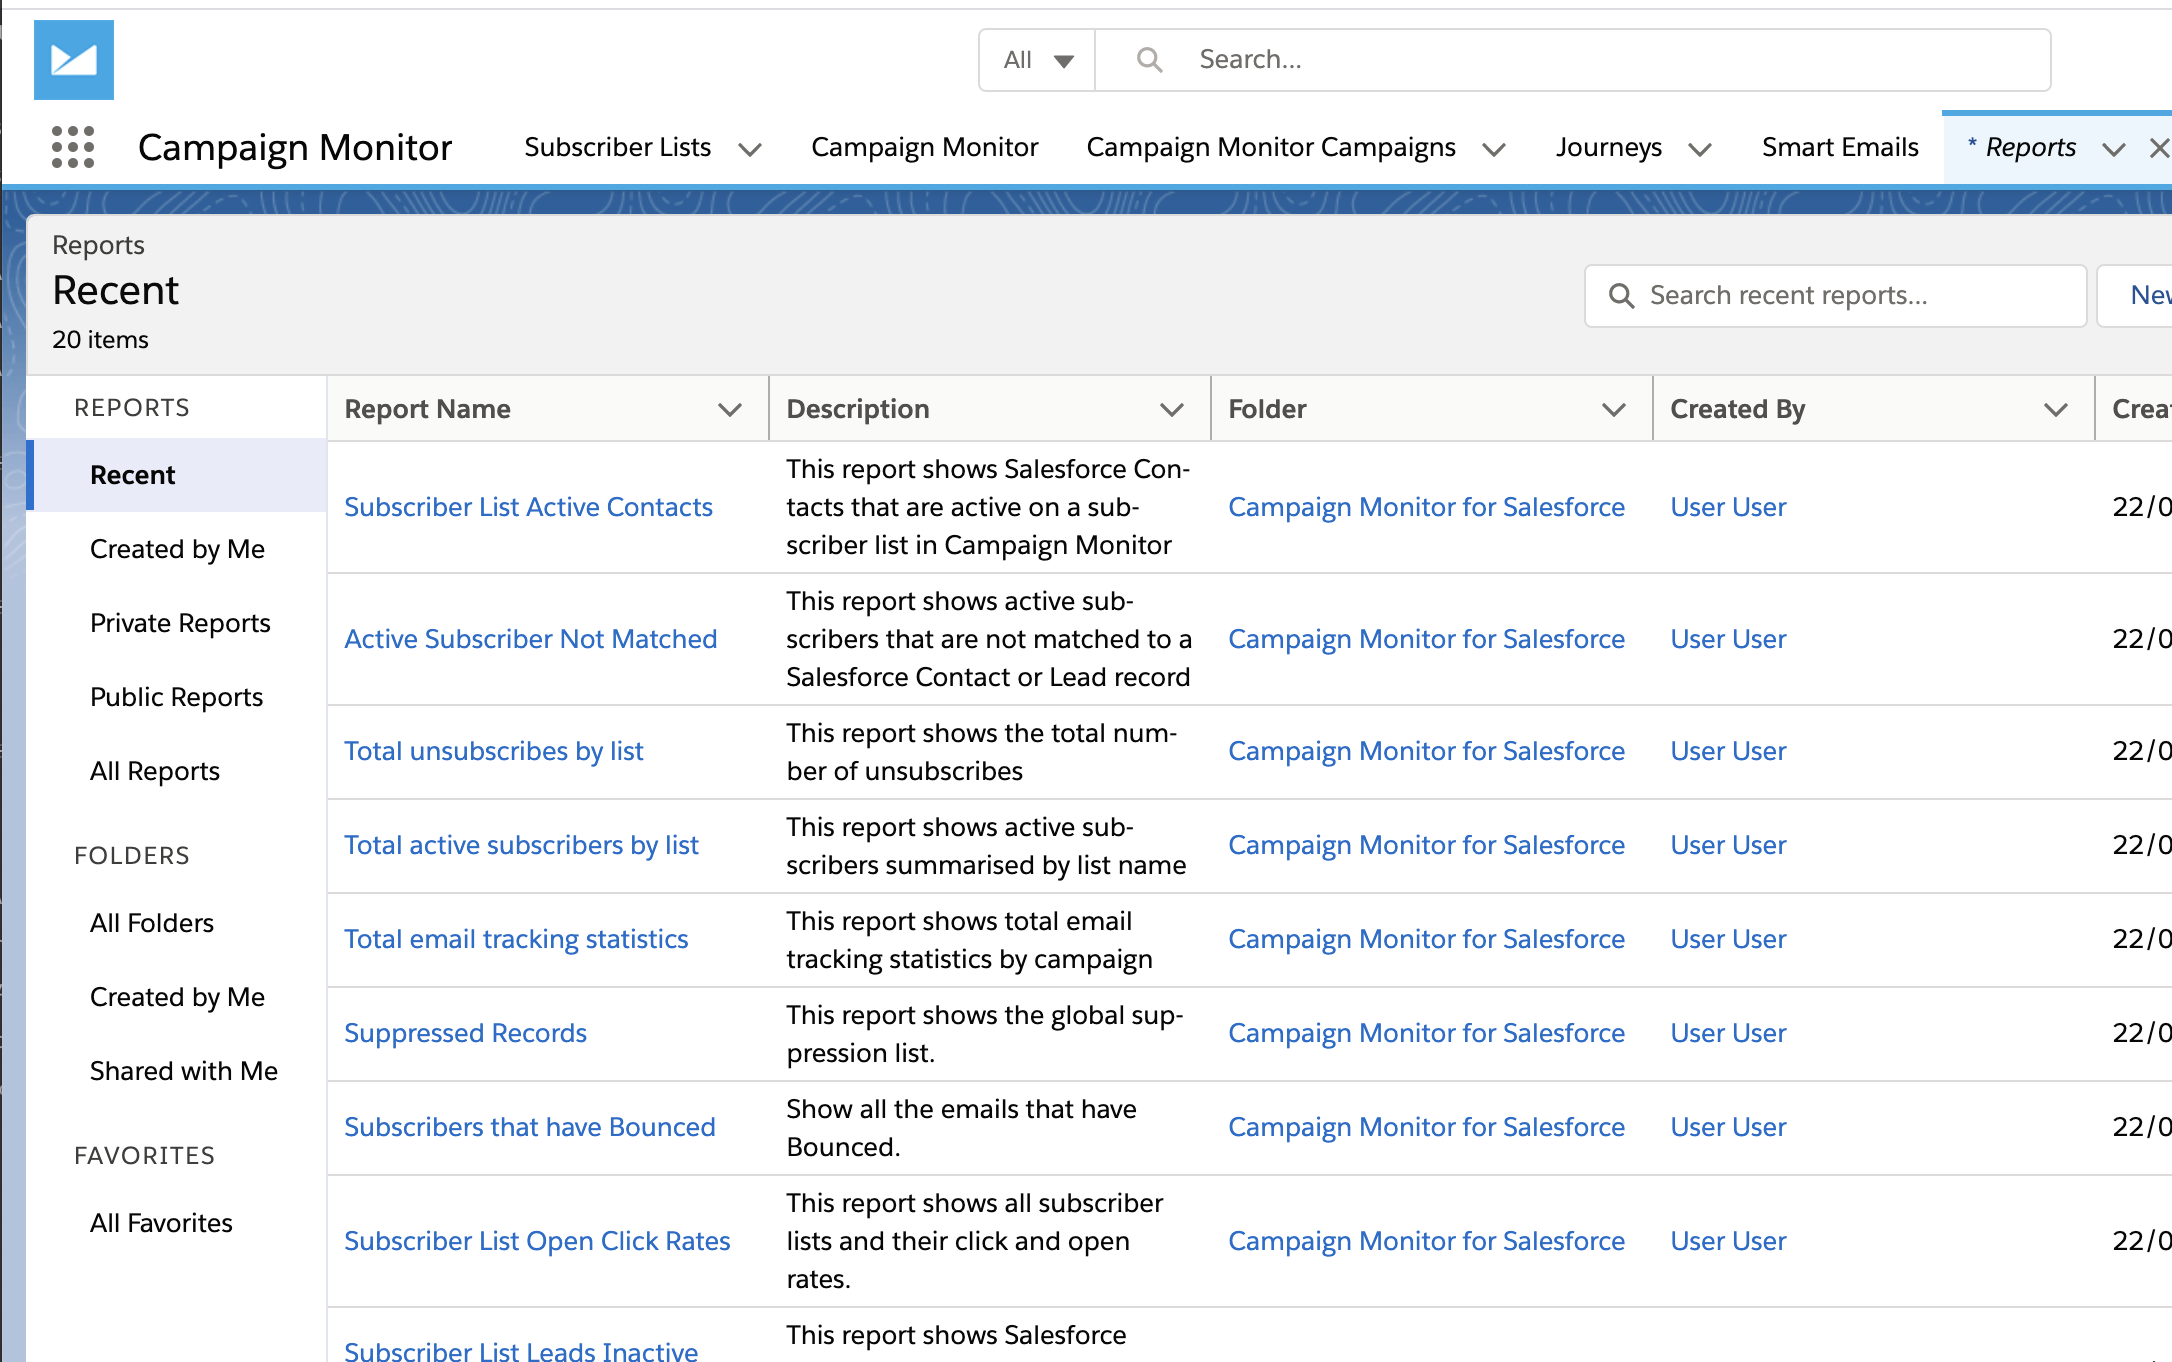This screenshot has width=2172, height=1362.
Task: Expand the Subscriber Lists nav dropdown
Action: [x=750, y=149]
